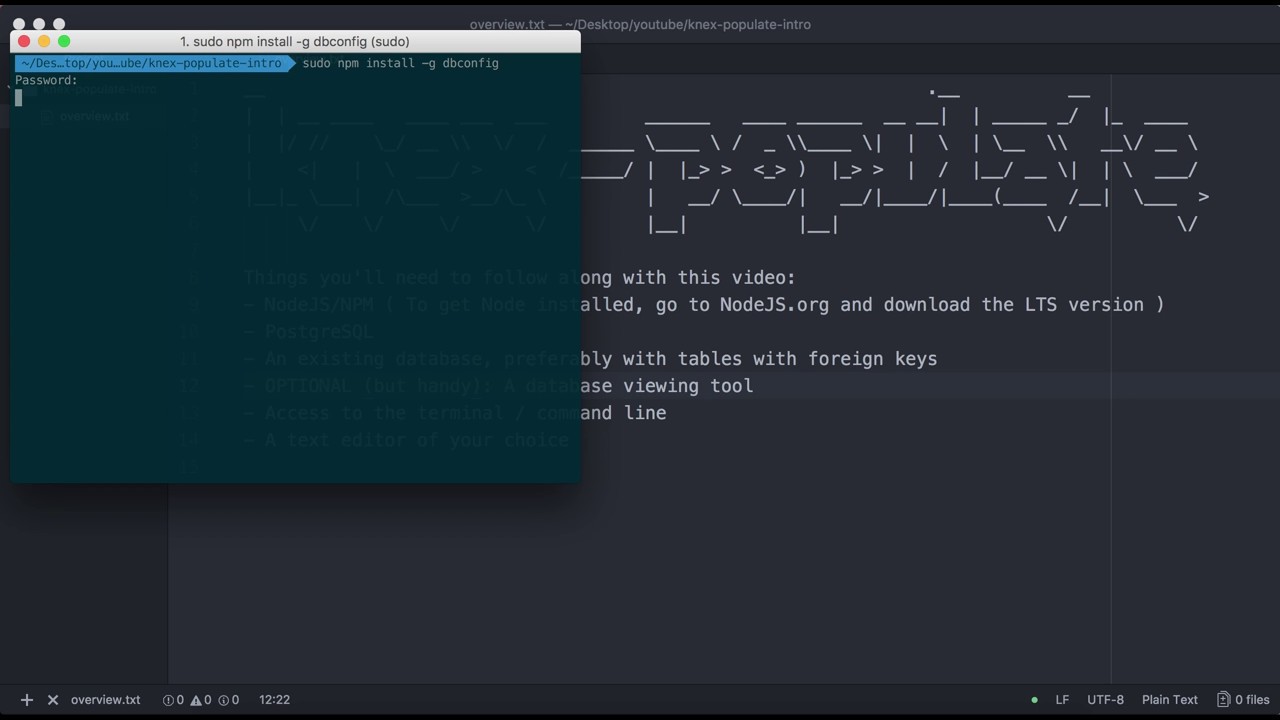Click the plus icon in the status bar

pyautogui.click(x=27, y=700)
